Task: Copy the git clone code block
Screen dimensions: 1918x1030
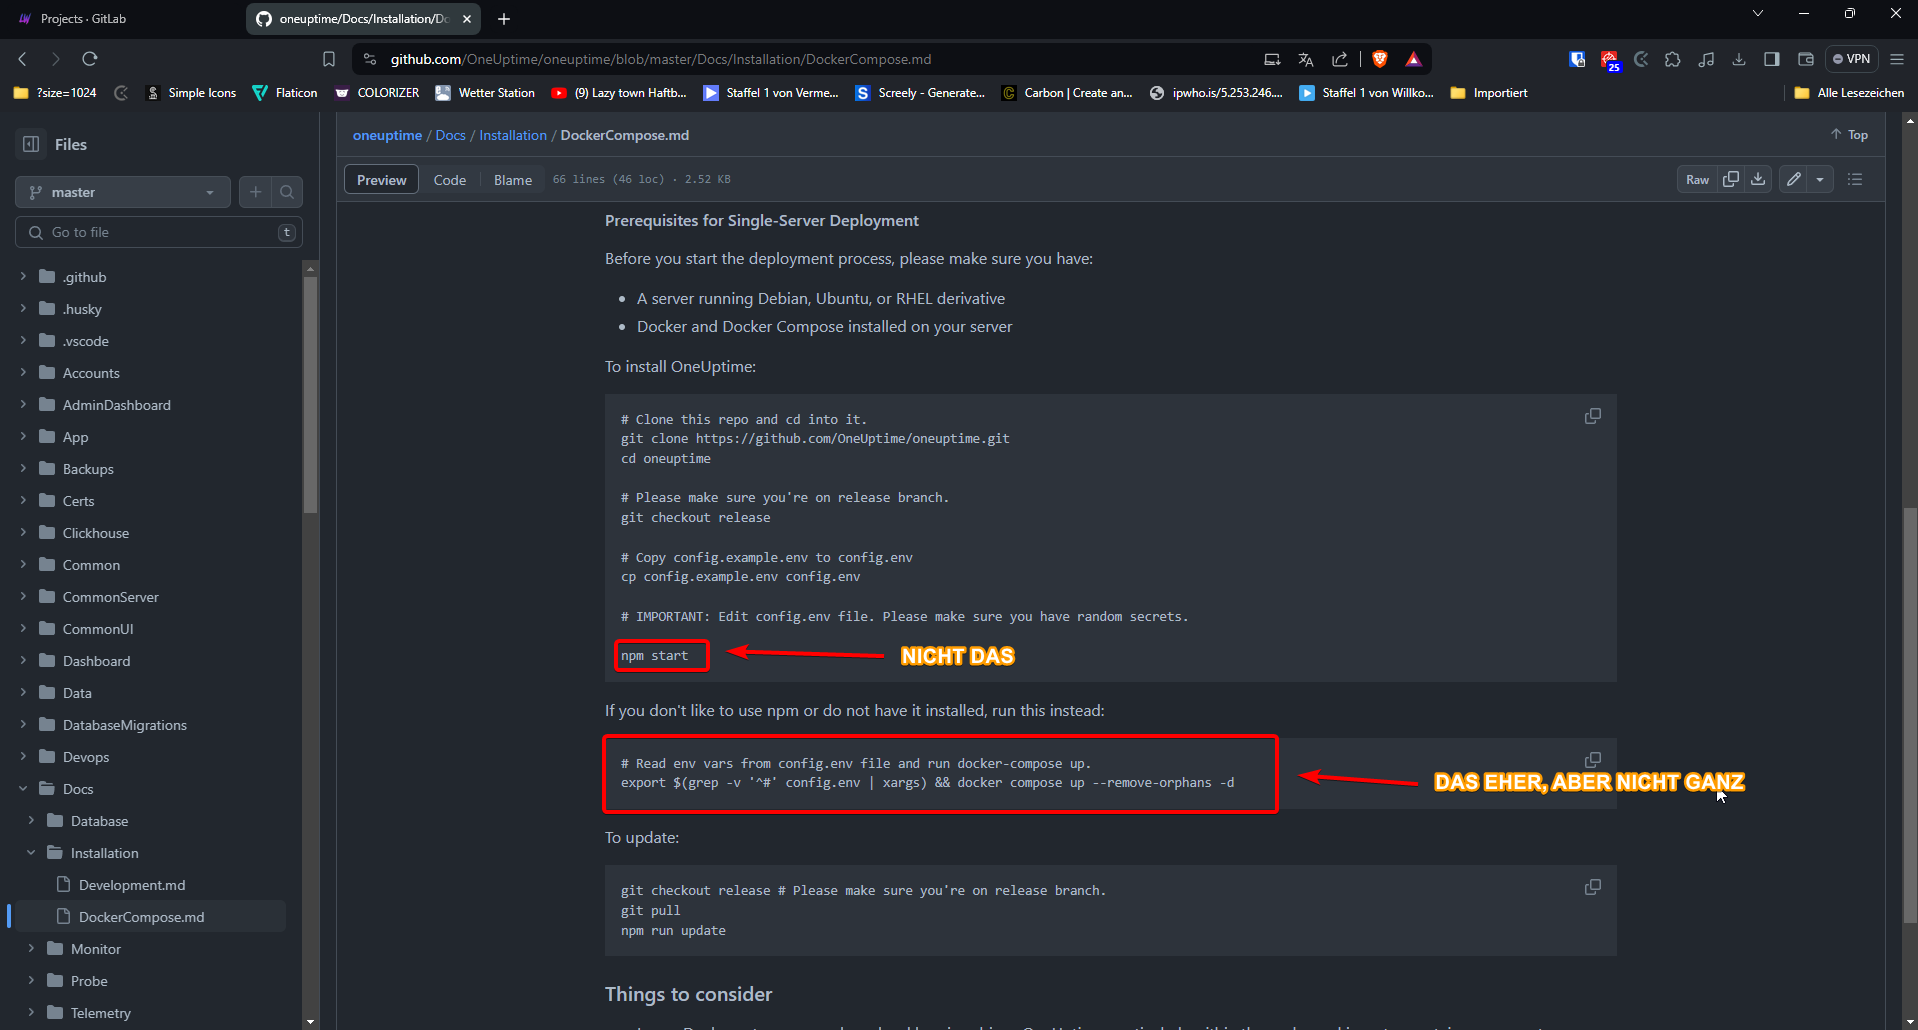Action: 1593,416
